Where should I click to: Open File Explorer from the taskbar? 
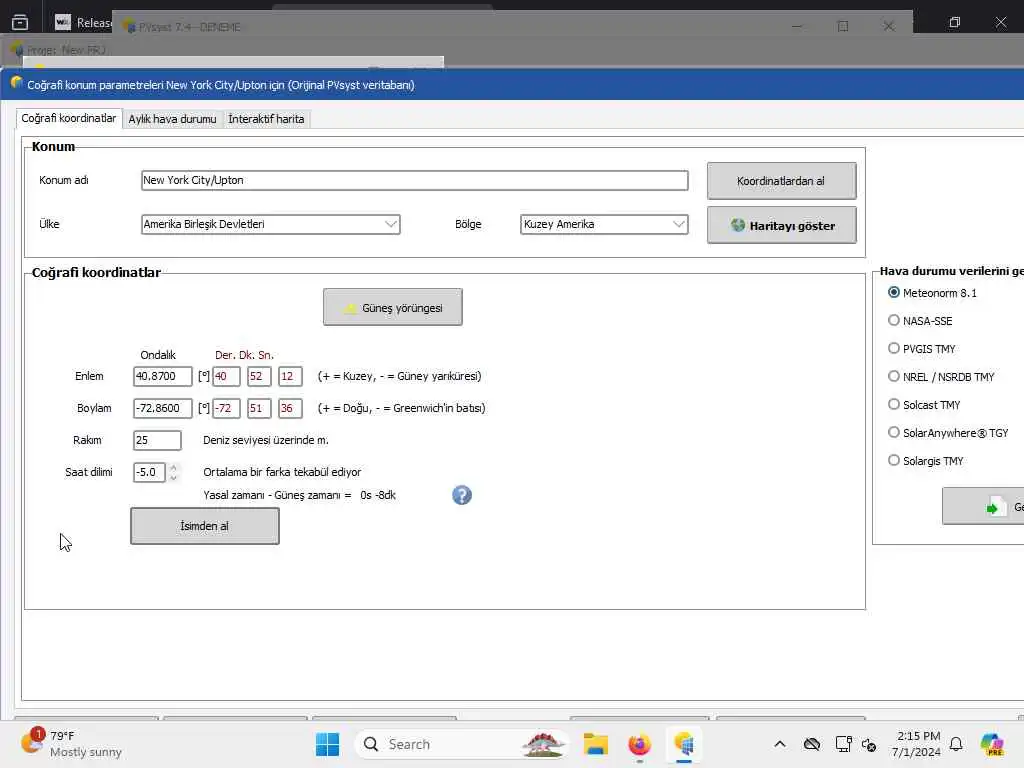point(596,744)
